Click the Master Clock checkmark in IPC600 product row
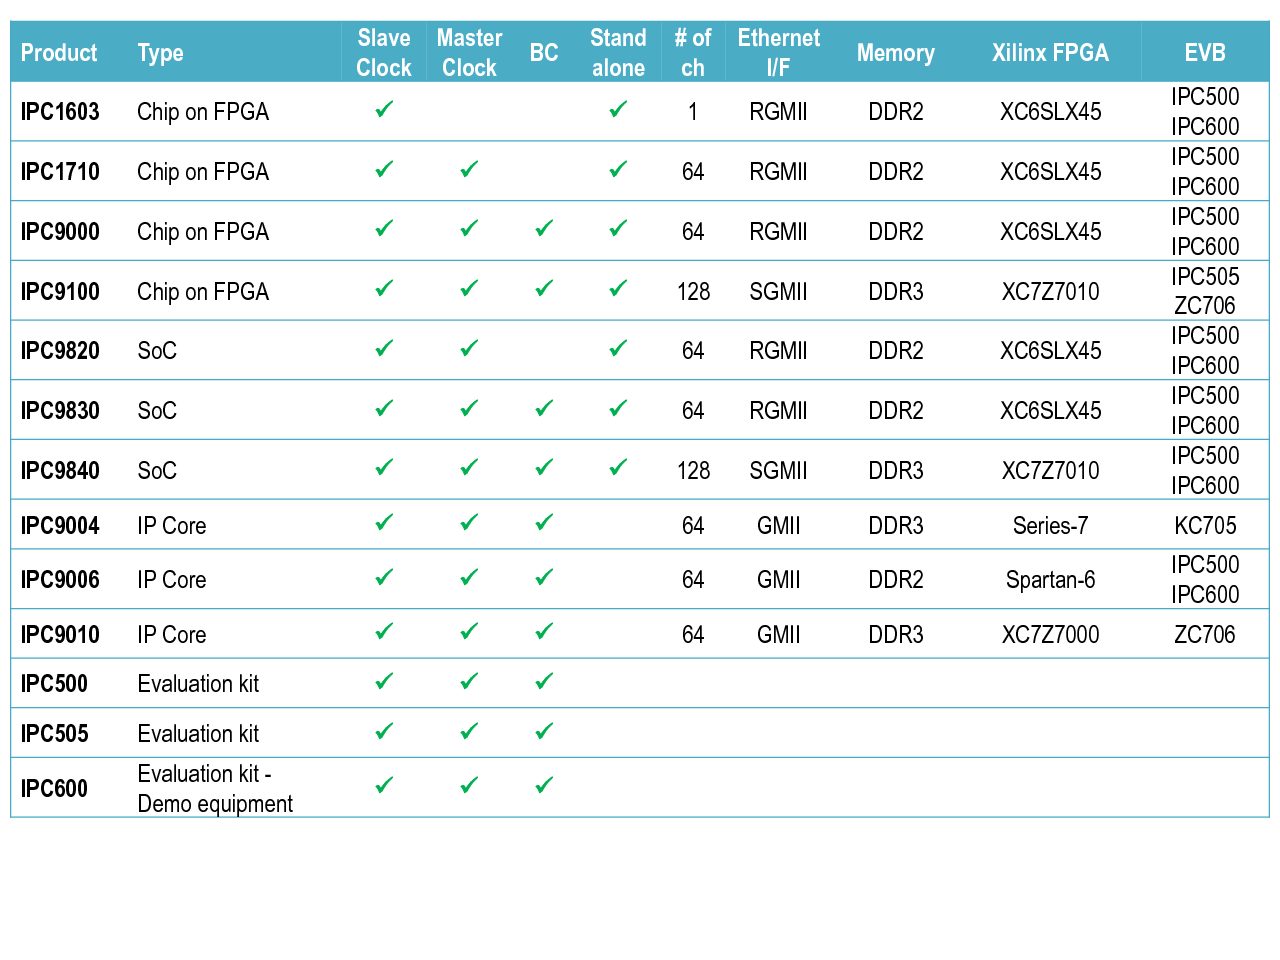This screenshot has width=1280, height=960. (469, 785)
